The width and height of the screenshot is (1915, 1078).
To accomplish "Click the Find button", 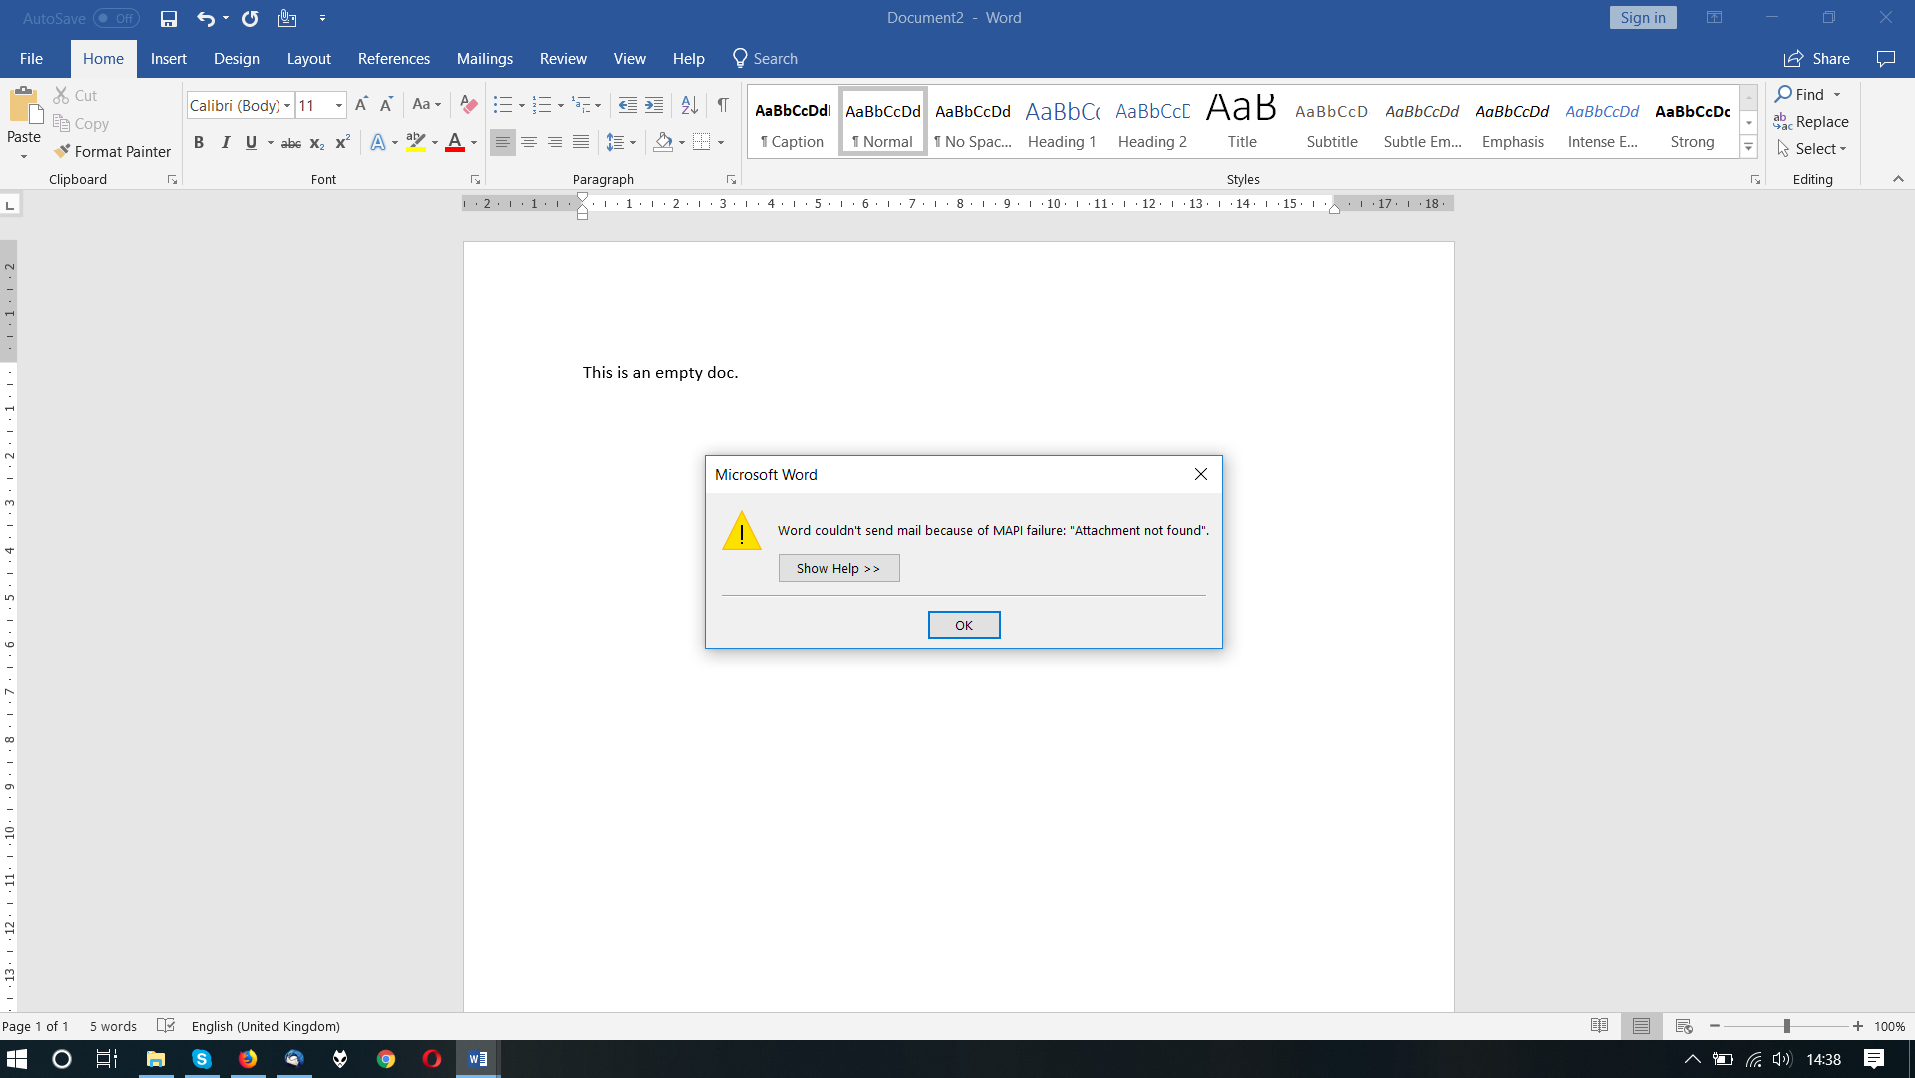I will pos(1799,94).
